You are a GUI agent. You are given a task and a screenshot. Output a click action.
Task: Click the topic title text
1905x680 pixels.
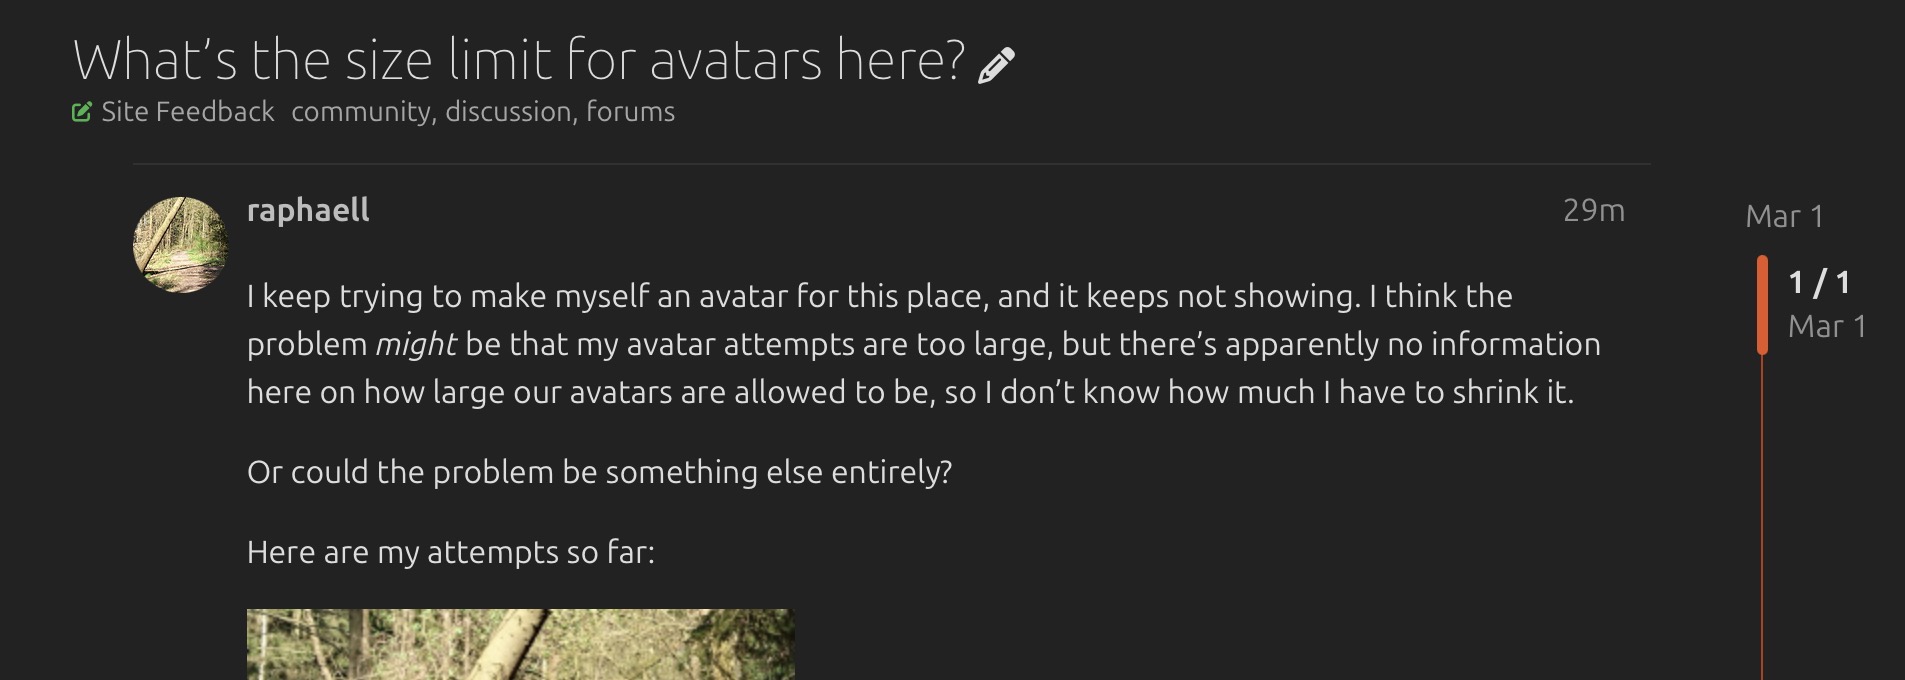(519, 60)
